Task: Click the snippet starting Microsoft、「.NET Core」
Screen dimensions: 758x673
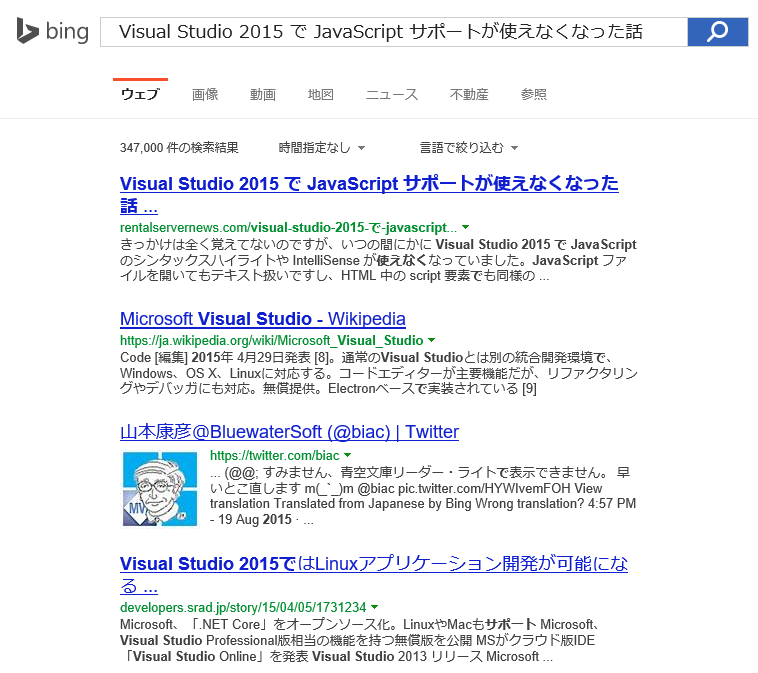Action: [x=360, y=640]
